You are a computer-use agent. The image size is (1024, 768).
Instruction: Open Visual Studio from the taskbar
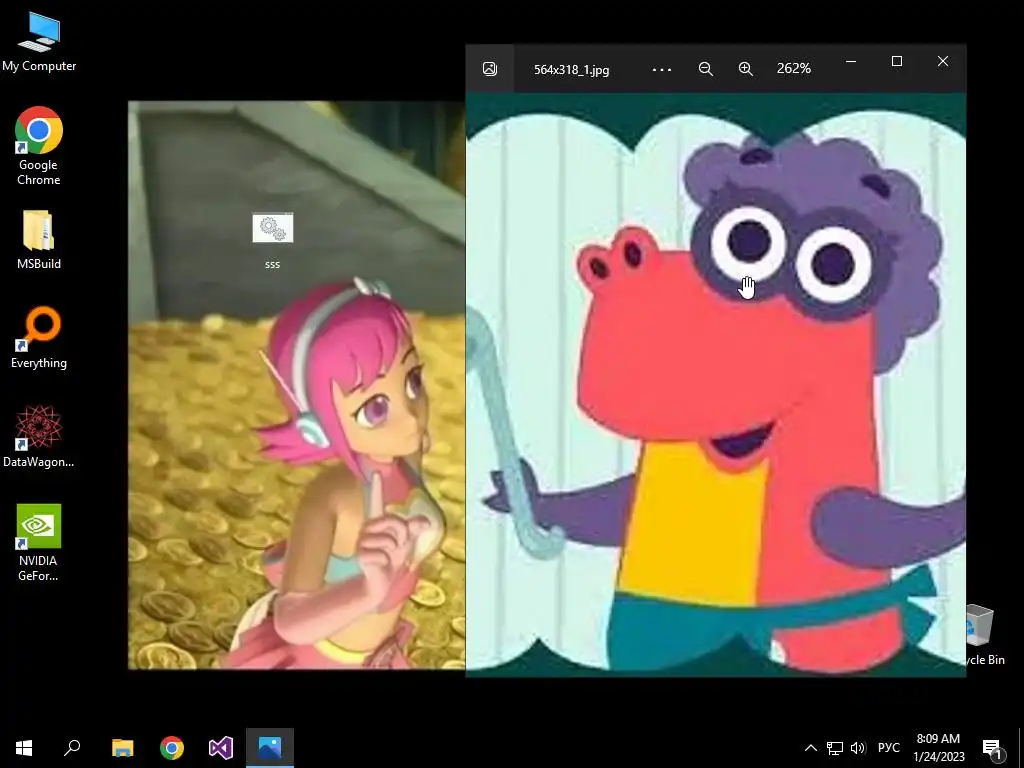221,748
